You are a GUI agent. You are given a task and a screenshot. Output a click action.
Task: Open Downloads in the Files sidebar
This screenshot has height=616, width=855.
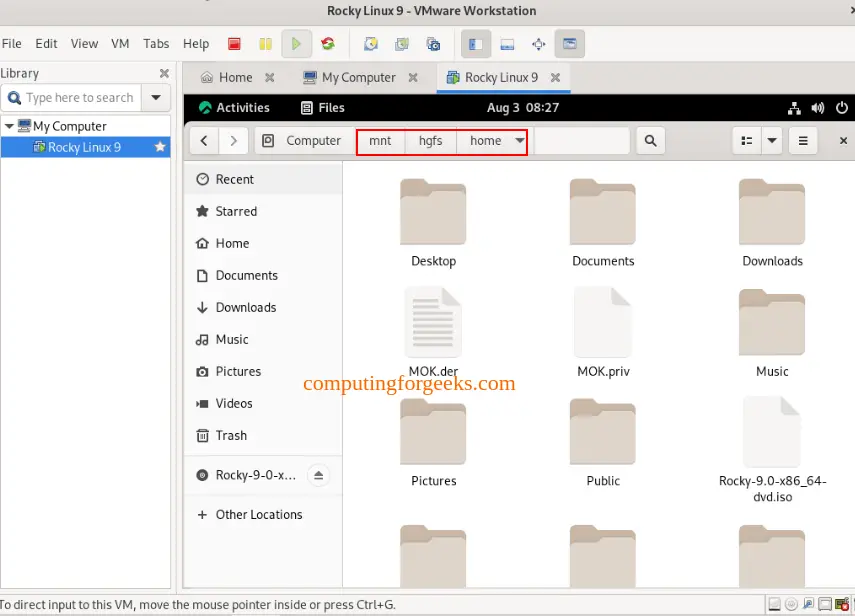(x=263, y=307)
